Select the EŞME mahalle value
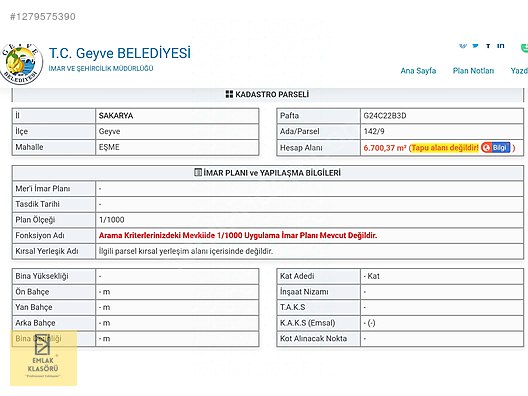The image size is (528, 396). coord(109,147)
